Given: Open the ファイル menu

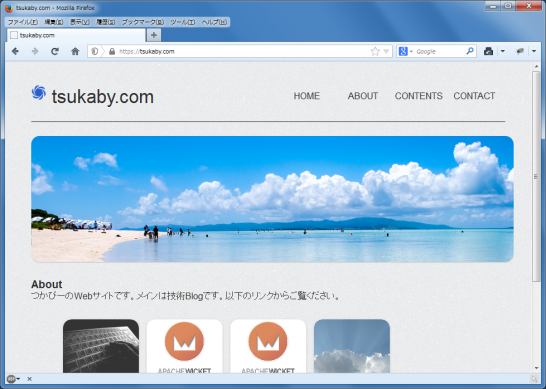Looking at the screenshot, I should coord(23,22).
